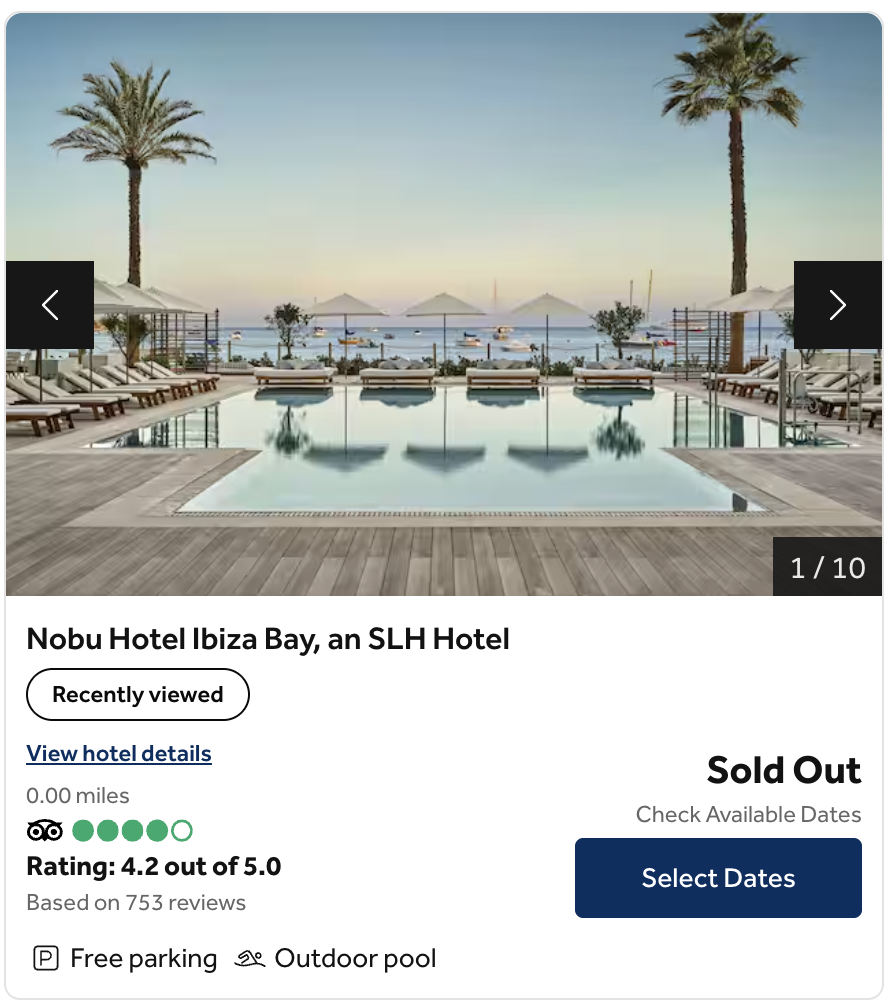Click the 0.00 miles distance label

tap(77, 796)
